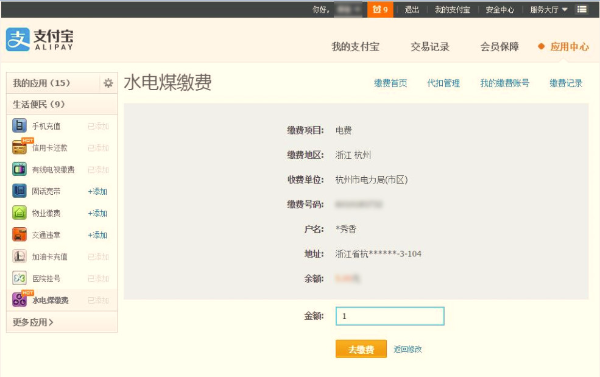This screenshot has height=377, width=600.
Task: Open 缴费记录 link
Action: [x=566, y=83]
